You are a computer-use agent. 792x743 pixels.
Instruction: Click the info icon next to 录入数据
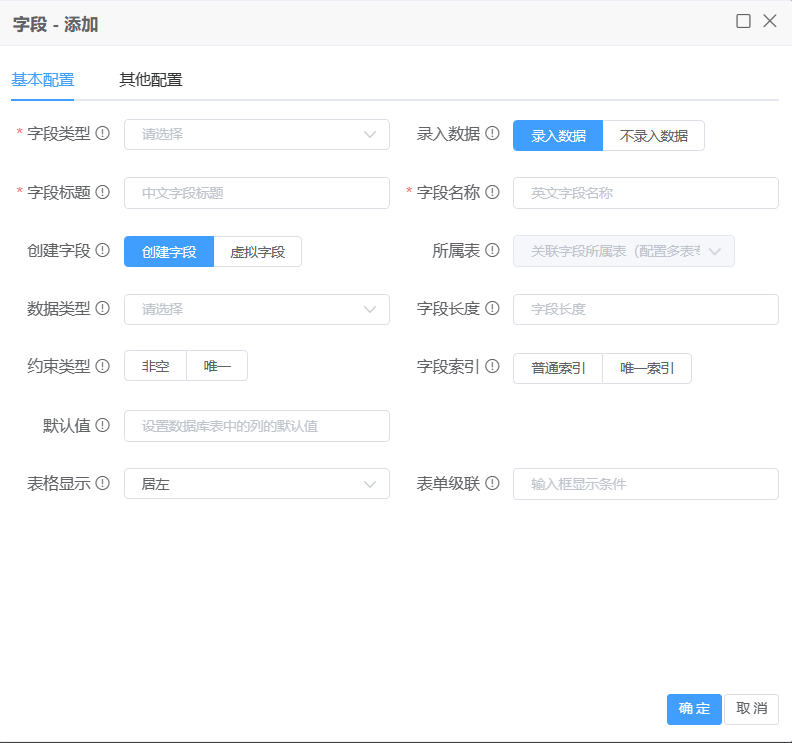point(492,134)
